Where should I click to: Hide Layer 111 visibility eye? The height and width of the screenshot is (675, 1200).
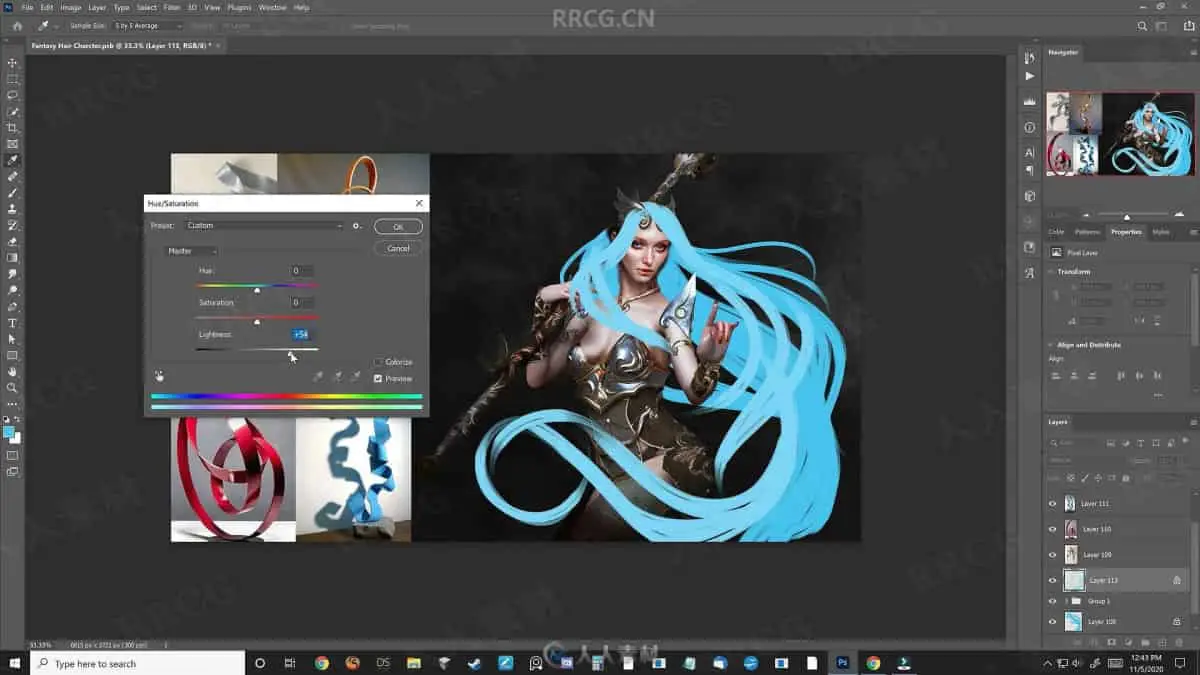pos(1052,504)
